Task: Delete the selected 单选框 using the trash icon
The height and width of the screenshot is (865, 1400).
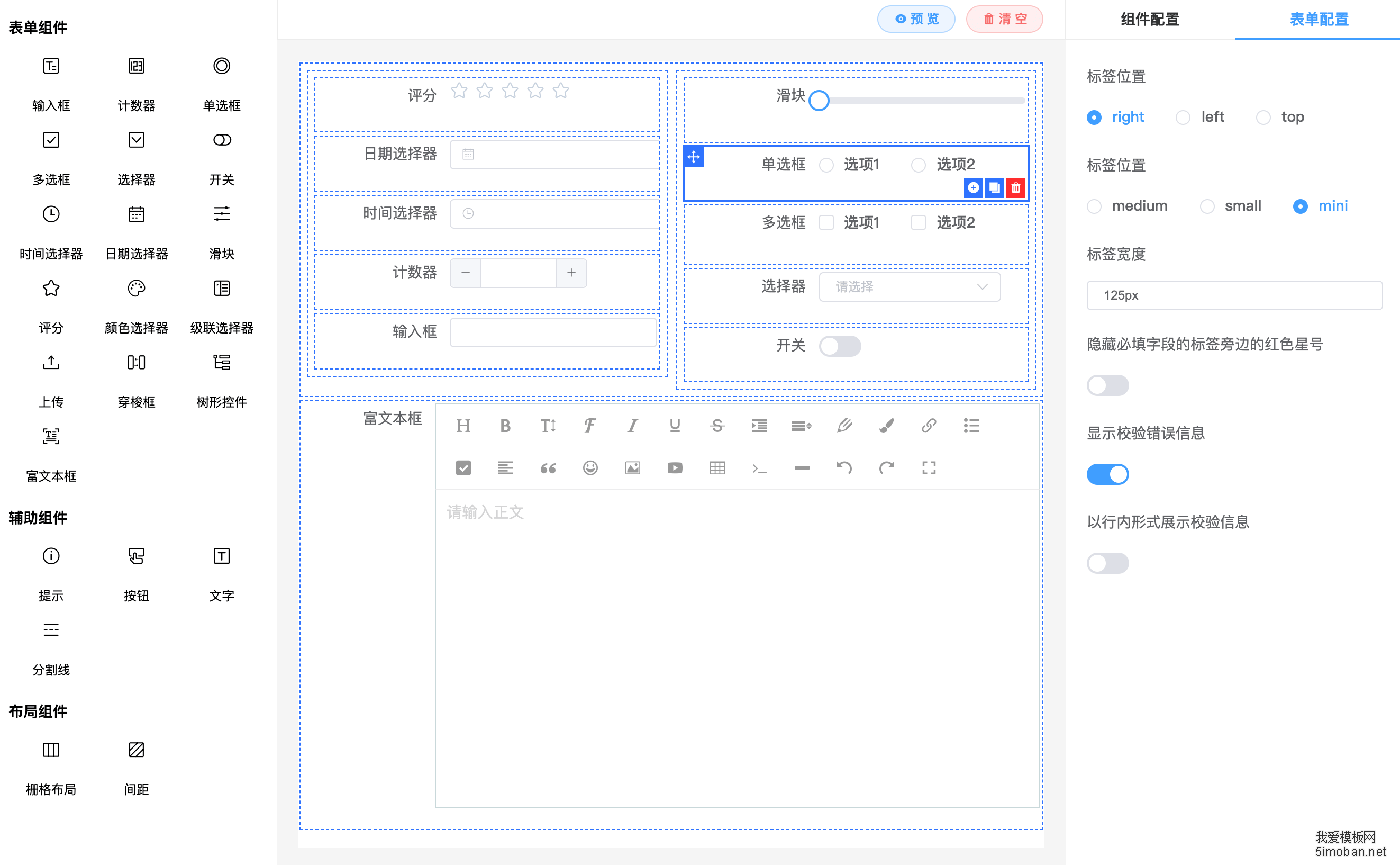Action: 1015,187
